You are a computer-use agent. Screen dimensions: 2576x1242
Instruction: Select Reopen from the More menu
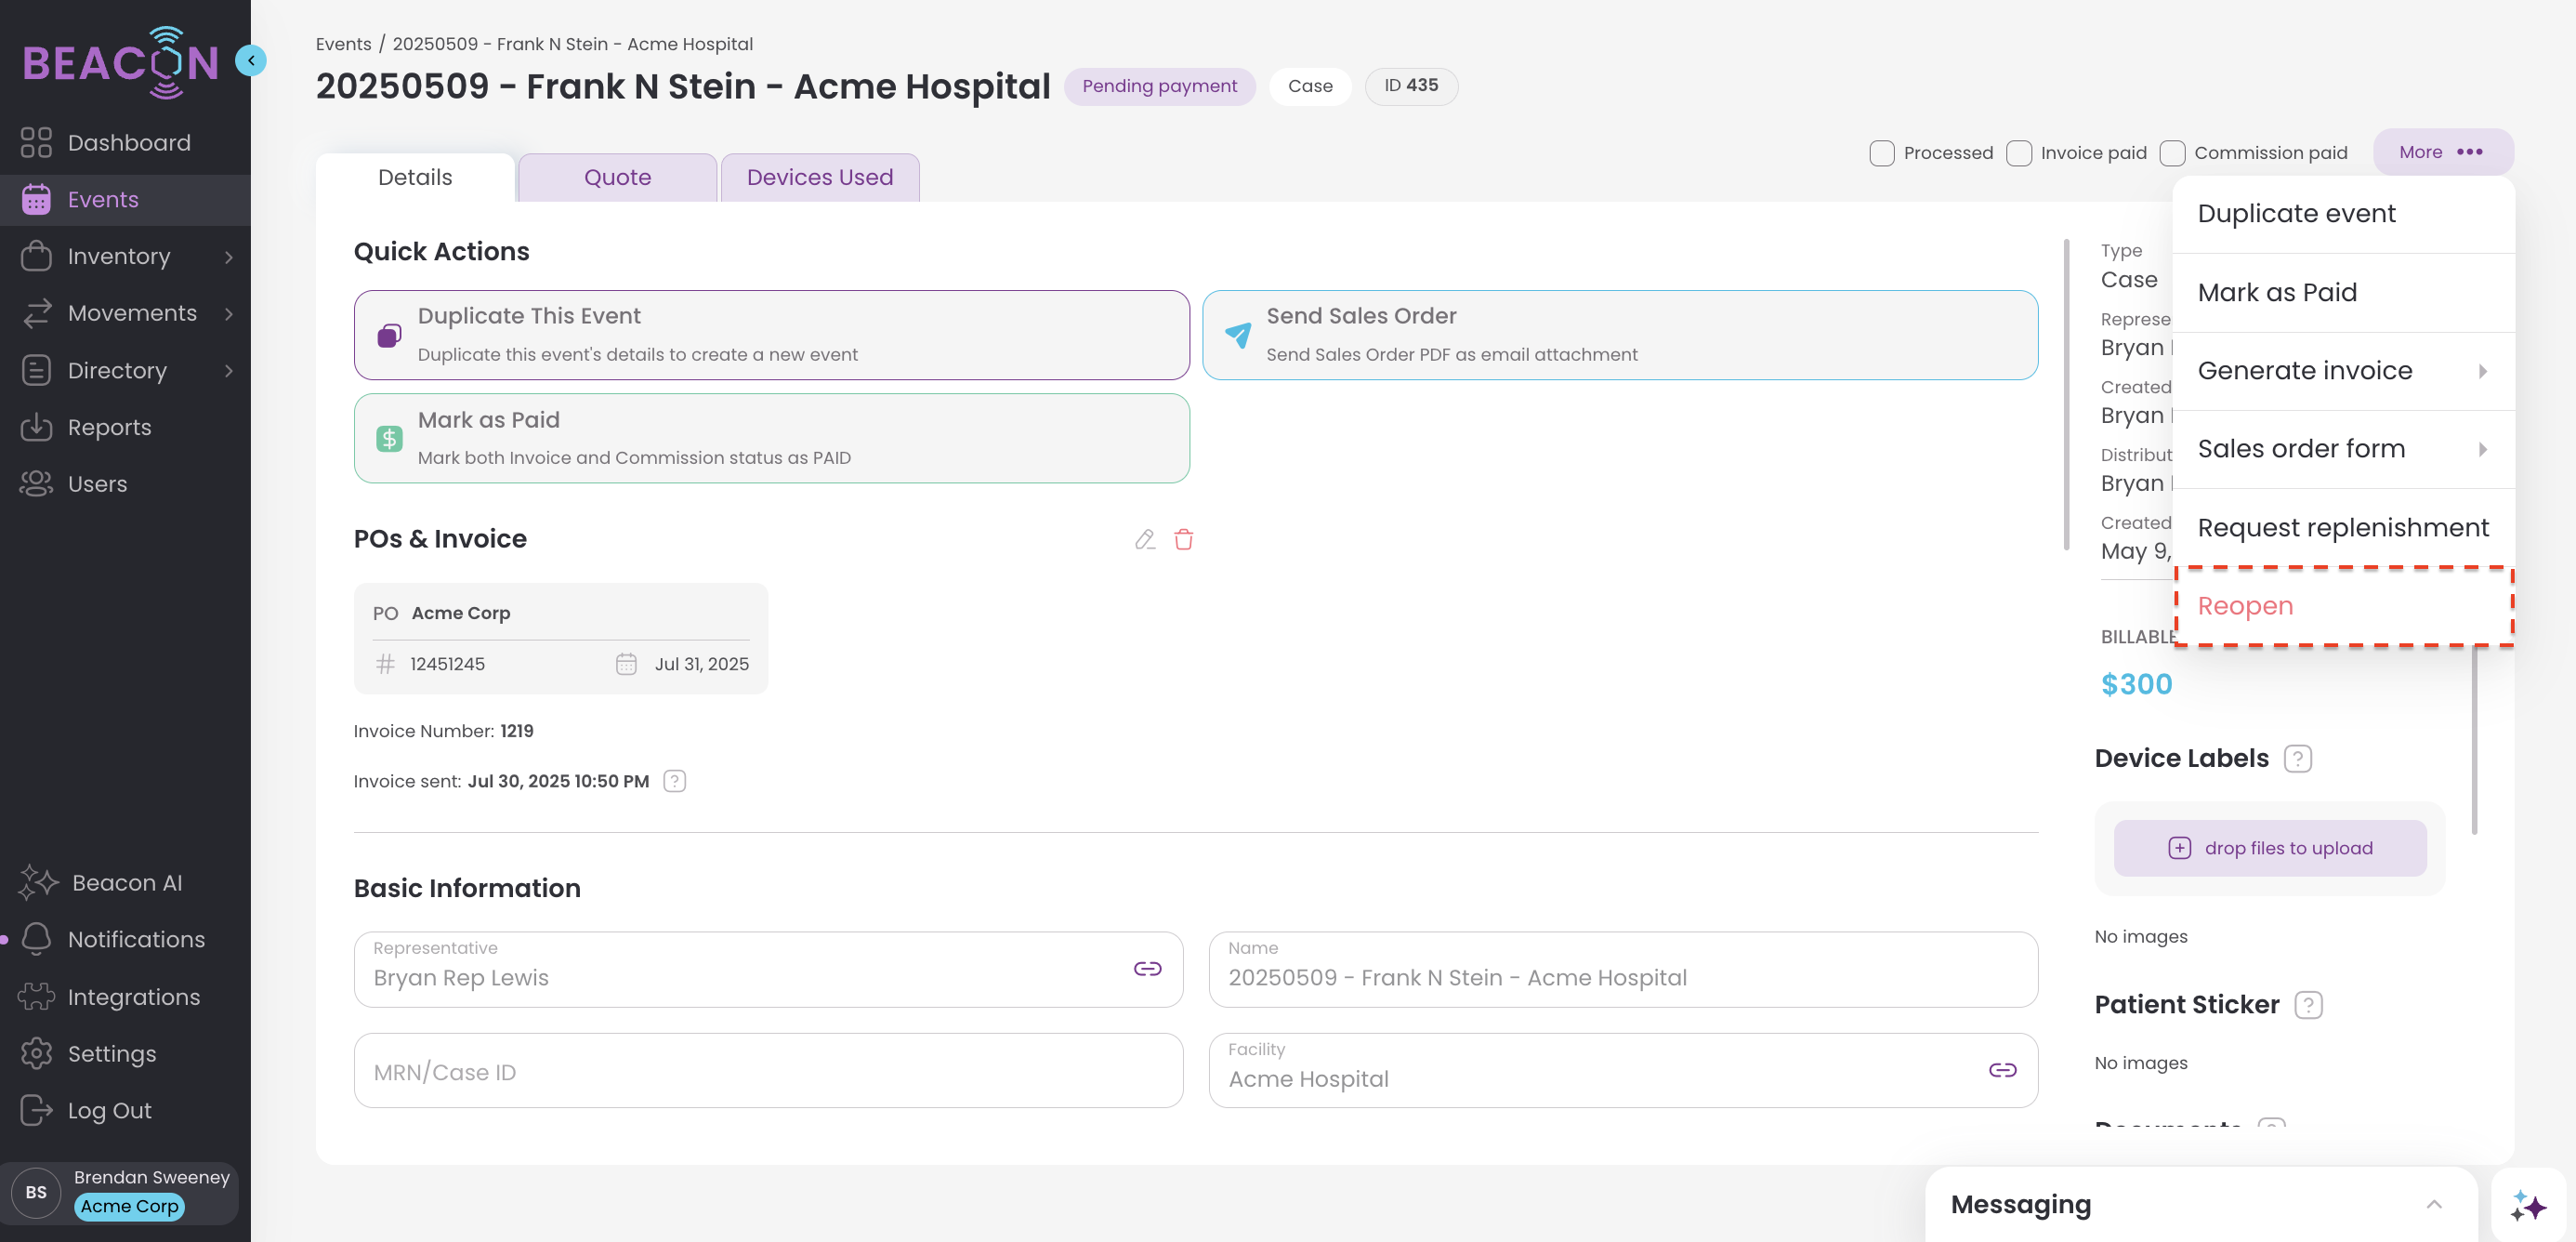tap(2245, 606)
